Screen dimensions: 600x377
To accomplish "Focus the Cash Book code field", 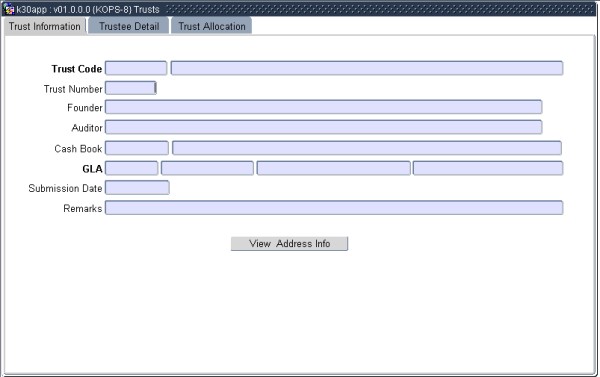I will 137,148.
